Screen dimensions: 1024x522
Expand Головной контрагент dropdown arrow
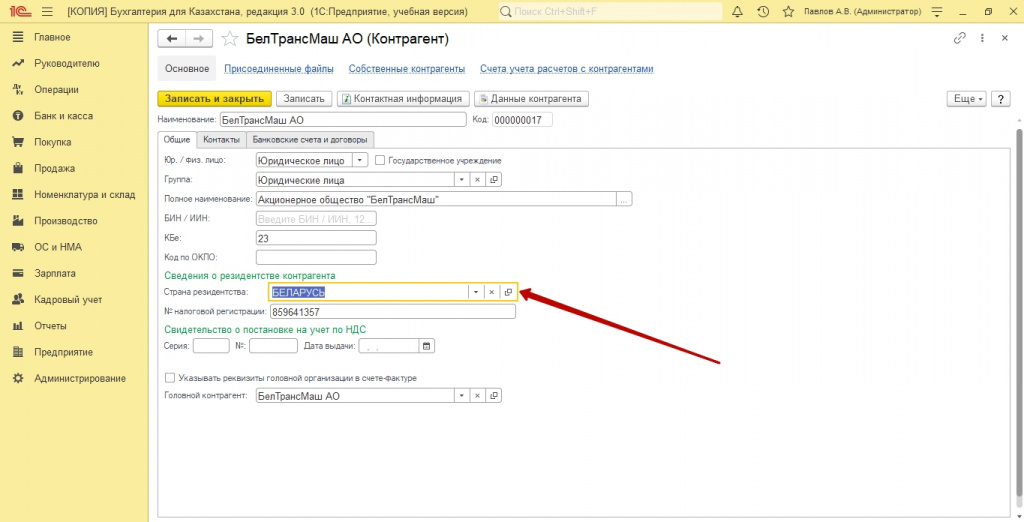pos(462,396)
